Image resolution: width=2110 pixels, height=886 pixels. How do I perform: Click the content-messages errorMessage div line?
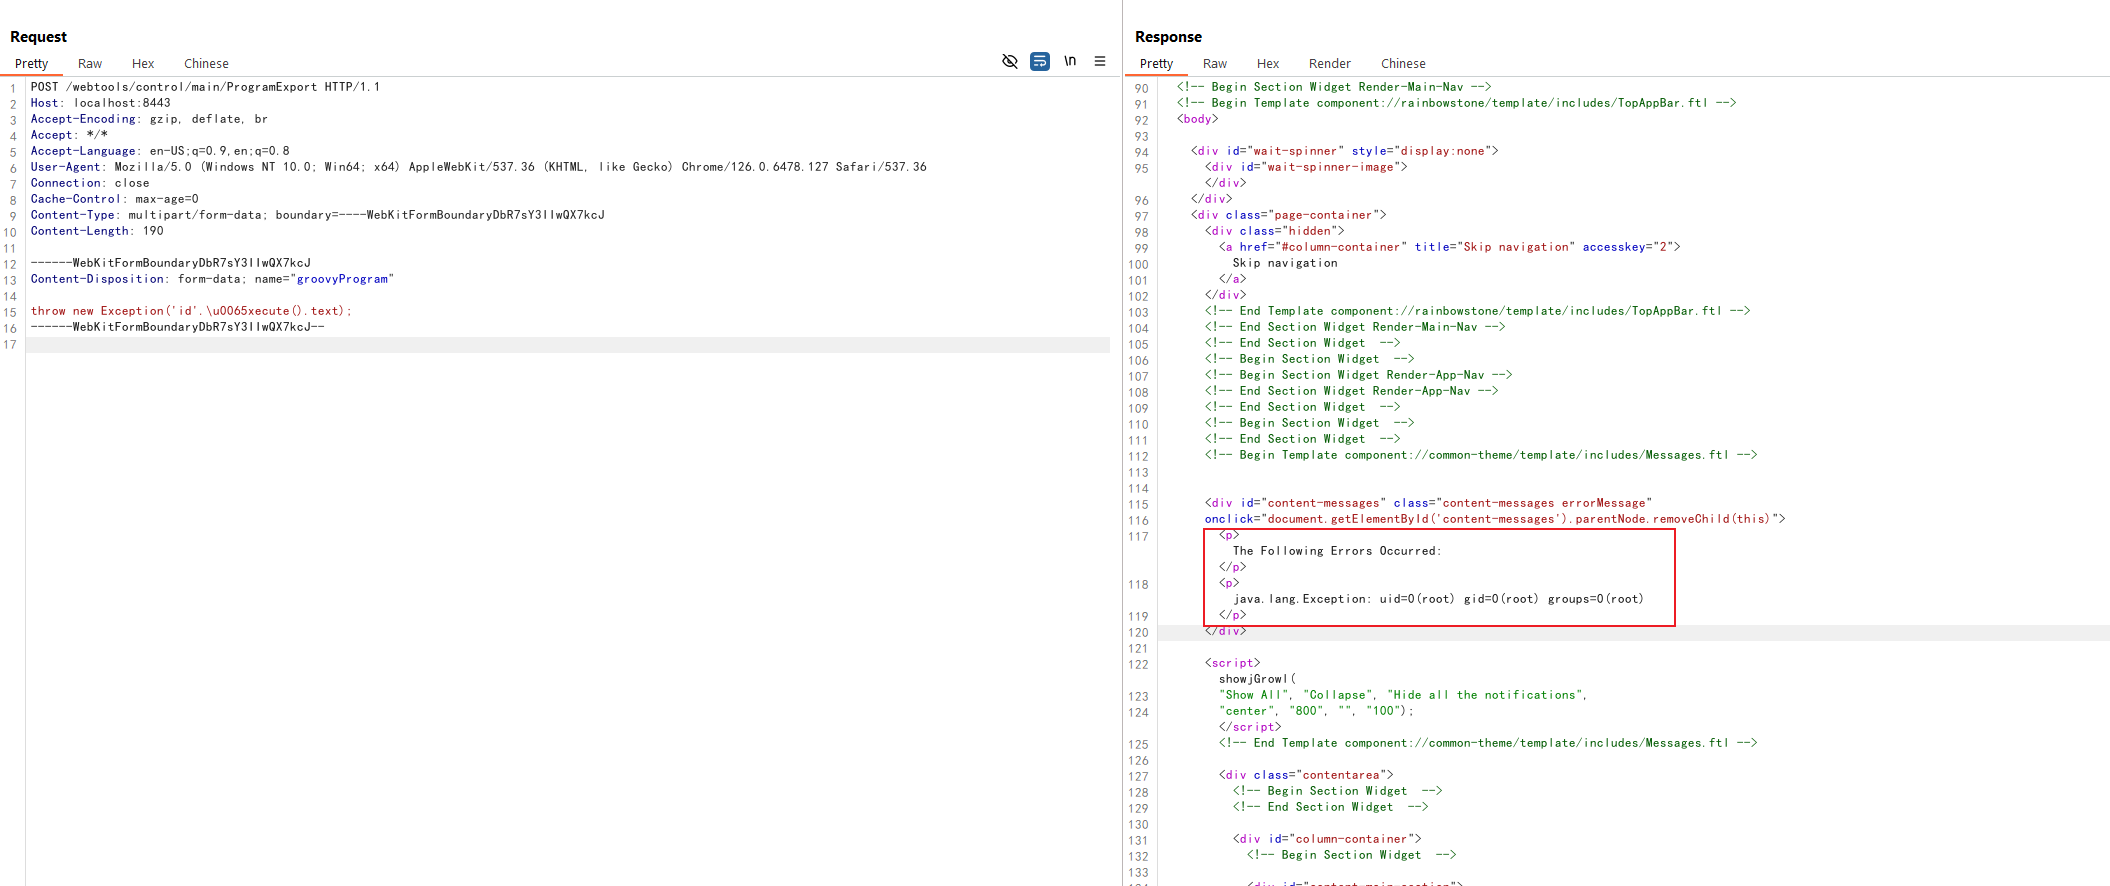1428,503
